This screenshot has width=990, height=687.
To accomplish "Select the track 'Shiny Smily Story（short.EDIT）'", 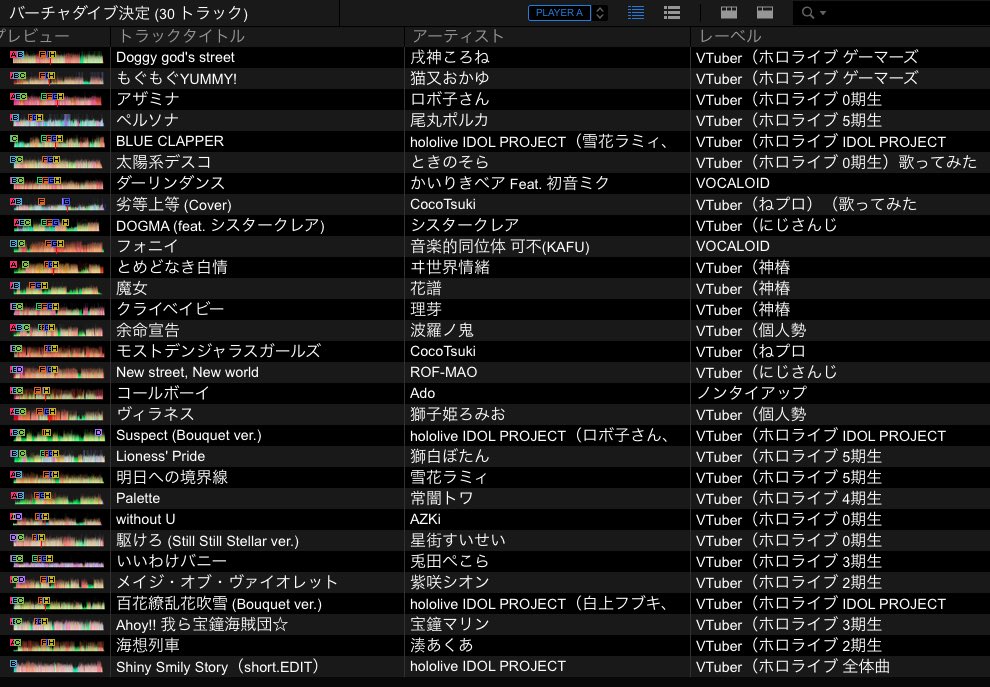I will (219, 667).
